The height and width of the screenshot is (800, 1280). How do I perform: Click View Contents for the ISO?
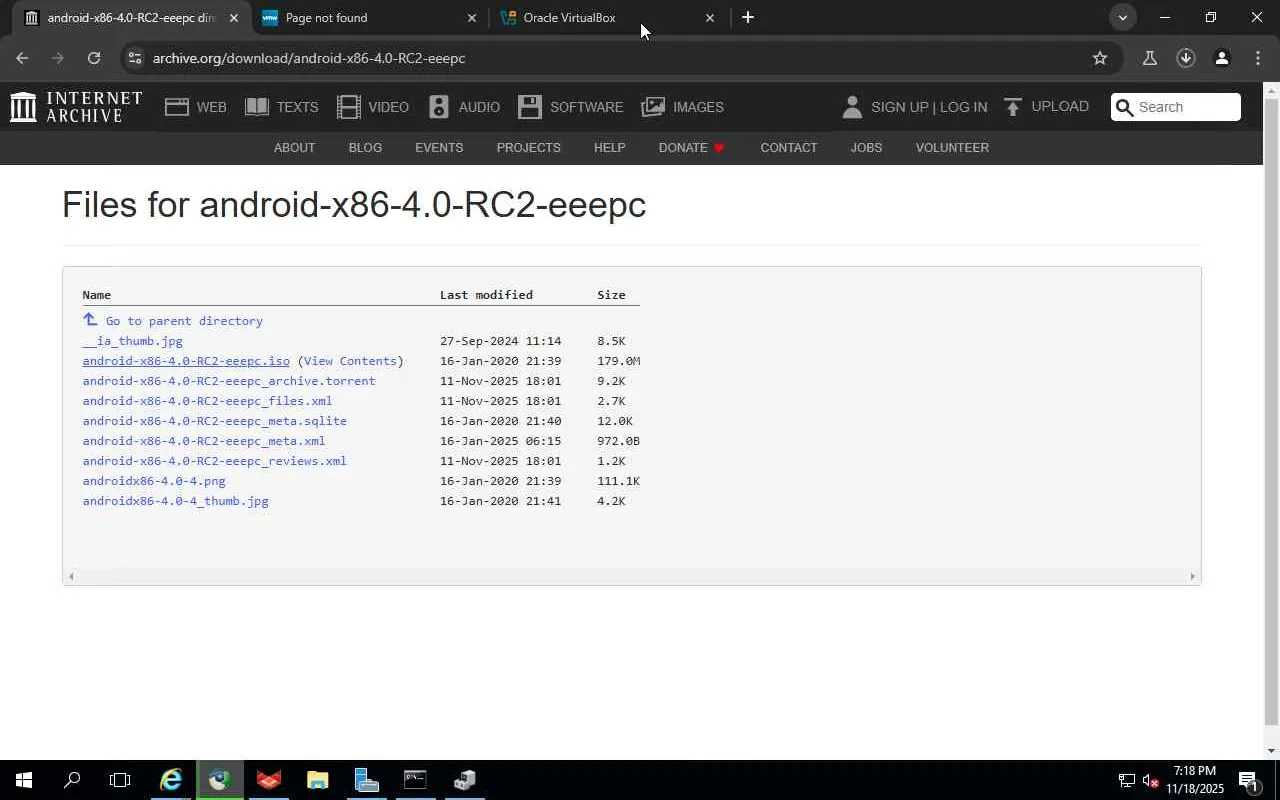coord(350,361)
